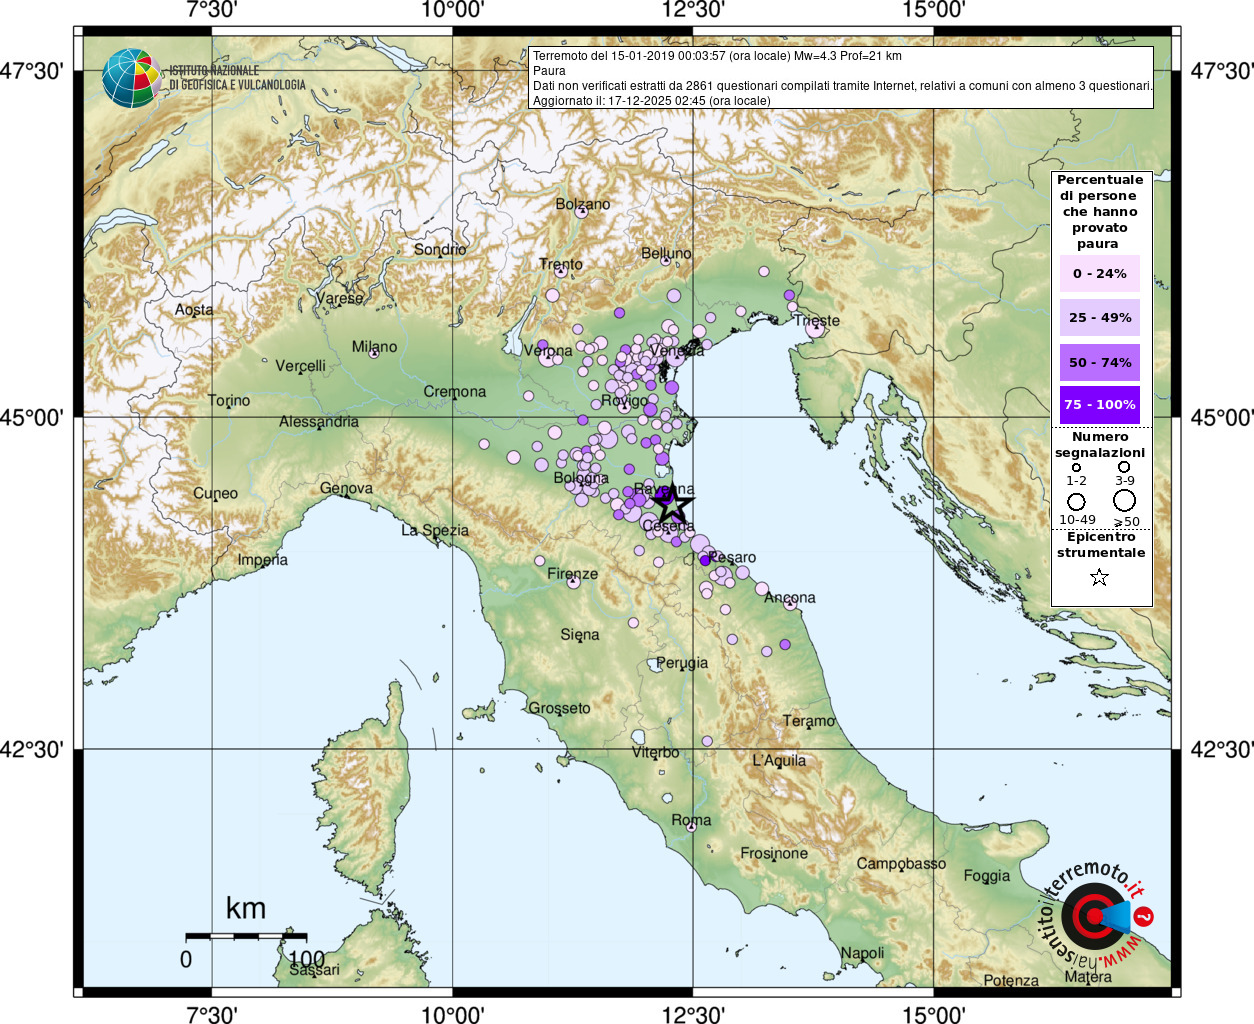The image size is (1254, 1024).
Task: Click the dark purple report circle near Pesaro
Action: (x=705, y=560)
